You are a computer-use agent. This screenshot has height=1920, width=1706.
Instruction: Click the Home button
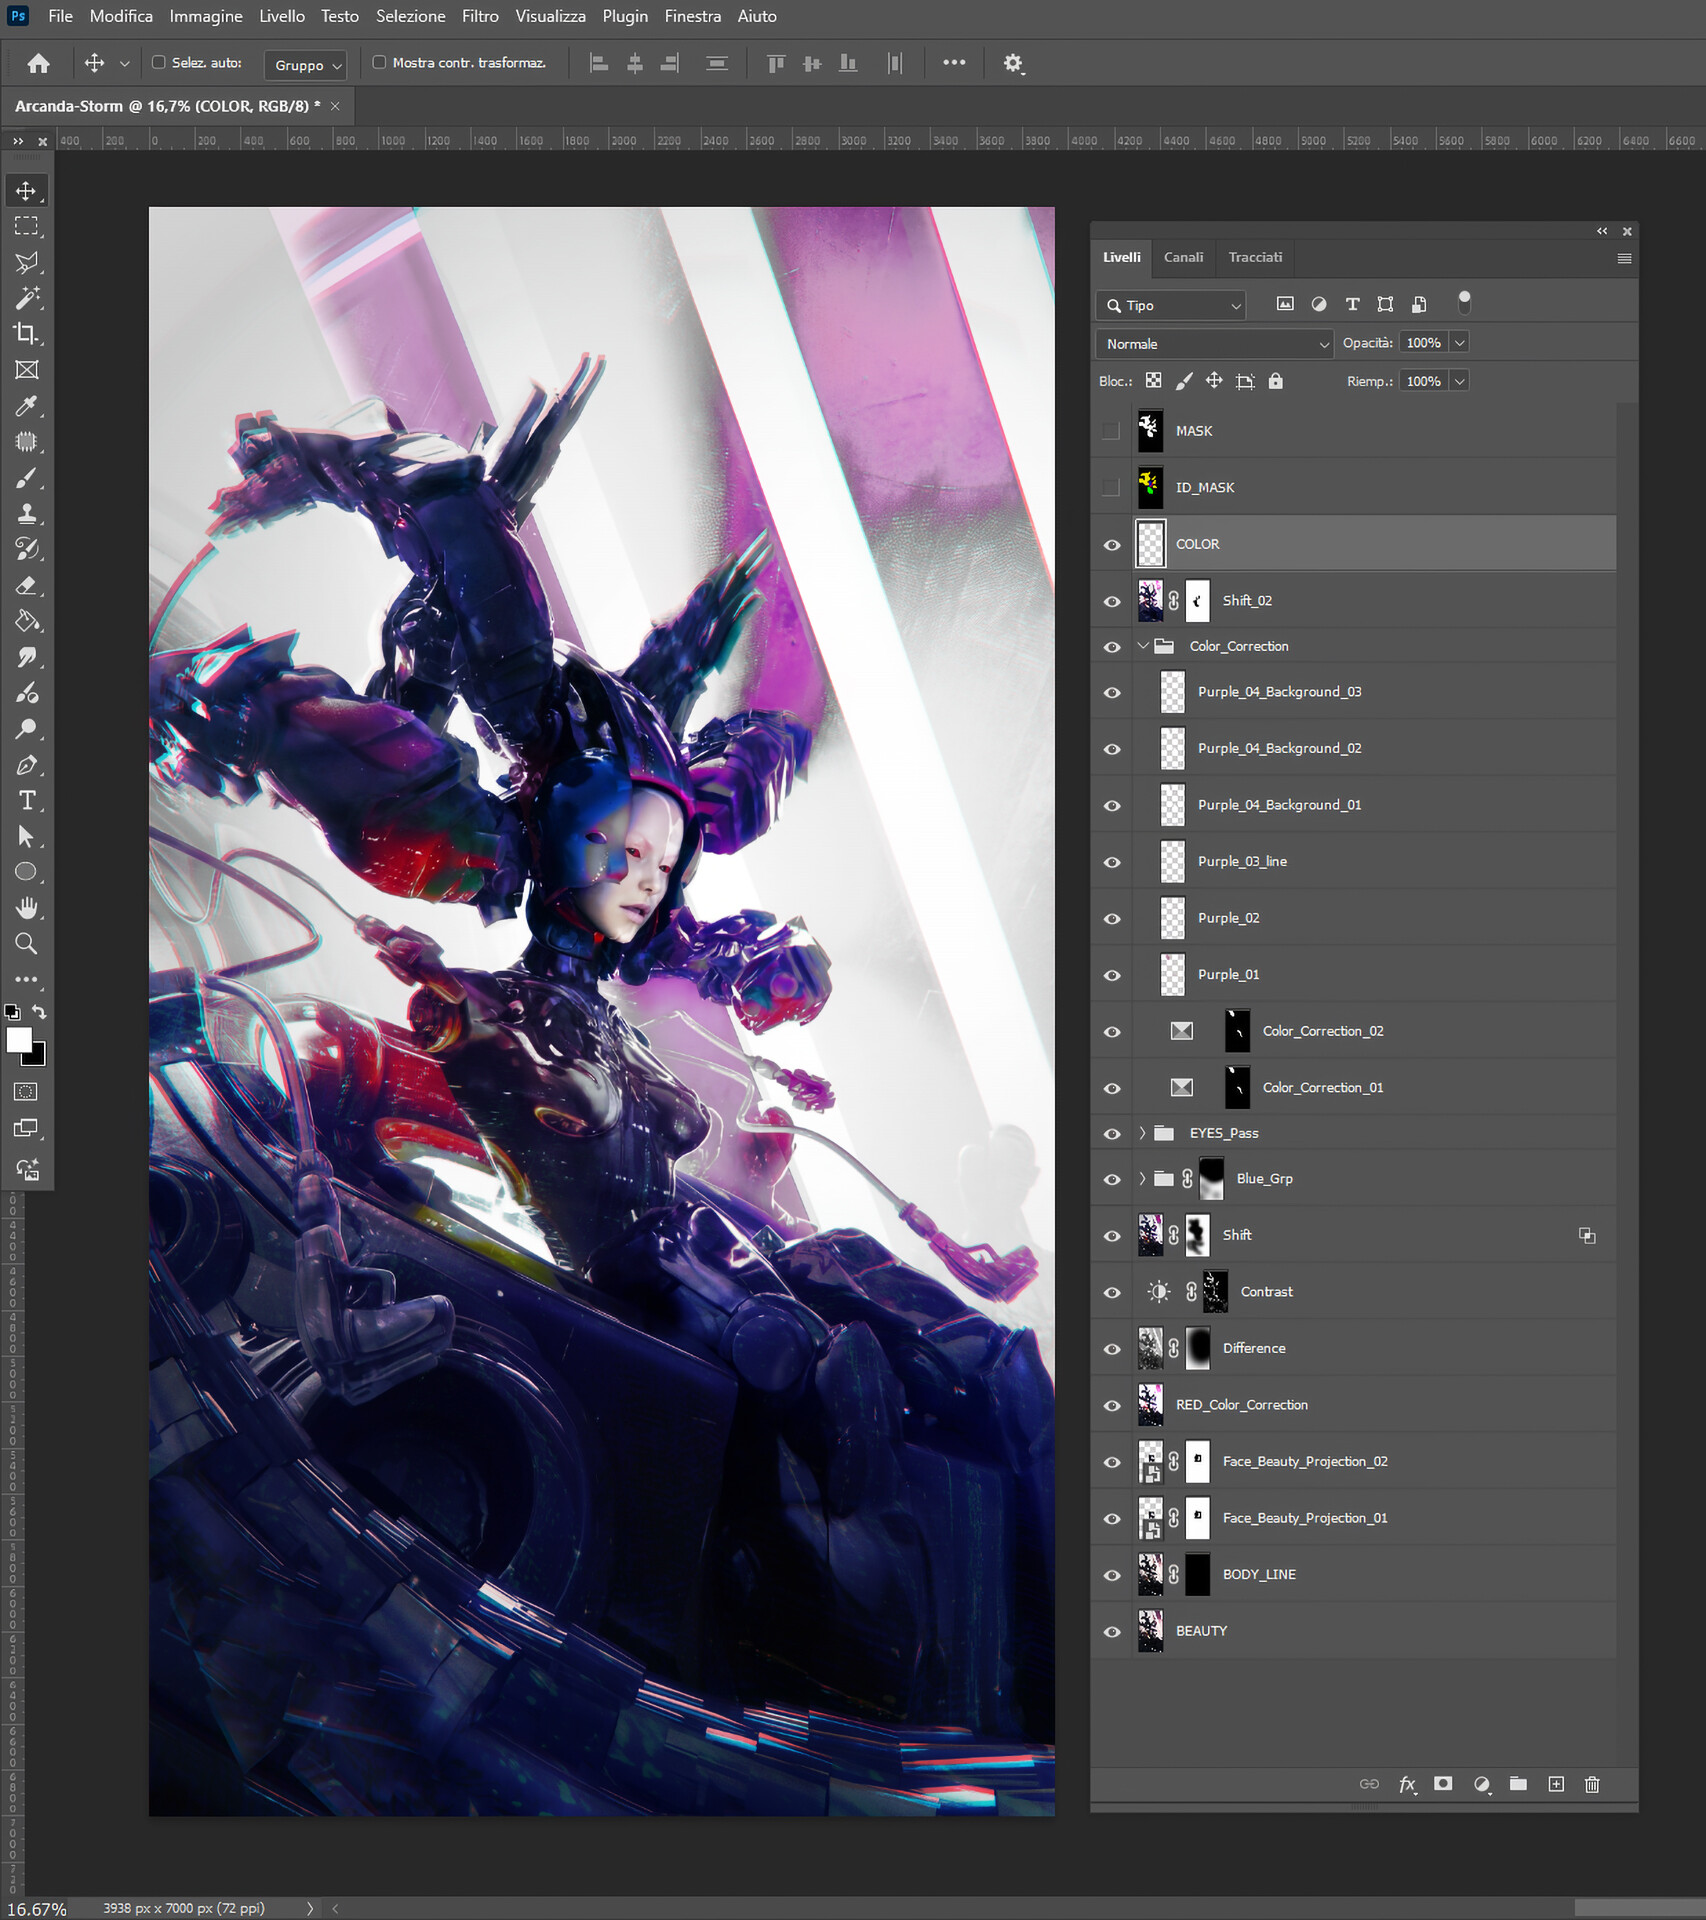[x=39, y=63]
